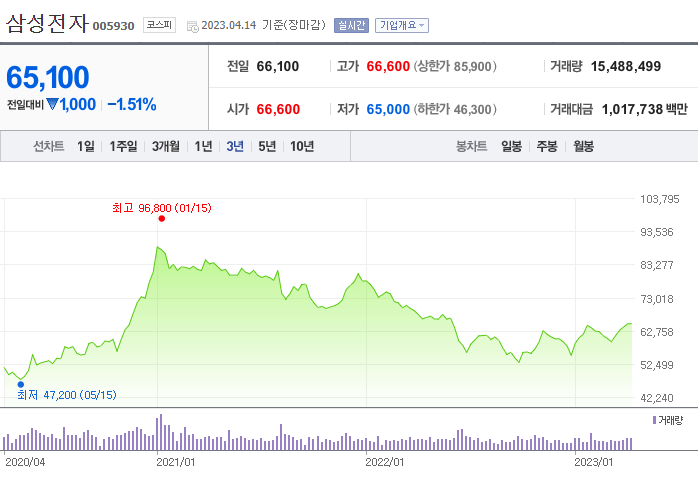Image resolution: width=698 pixels, height=490 pixels.
Task: Select the 1일 line chart tab
Action: [86, 146]
